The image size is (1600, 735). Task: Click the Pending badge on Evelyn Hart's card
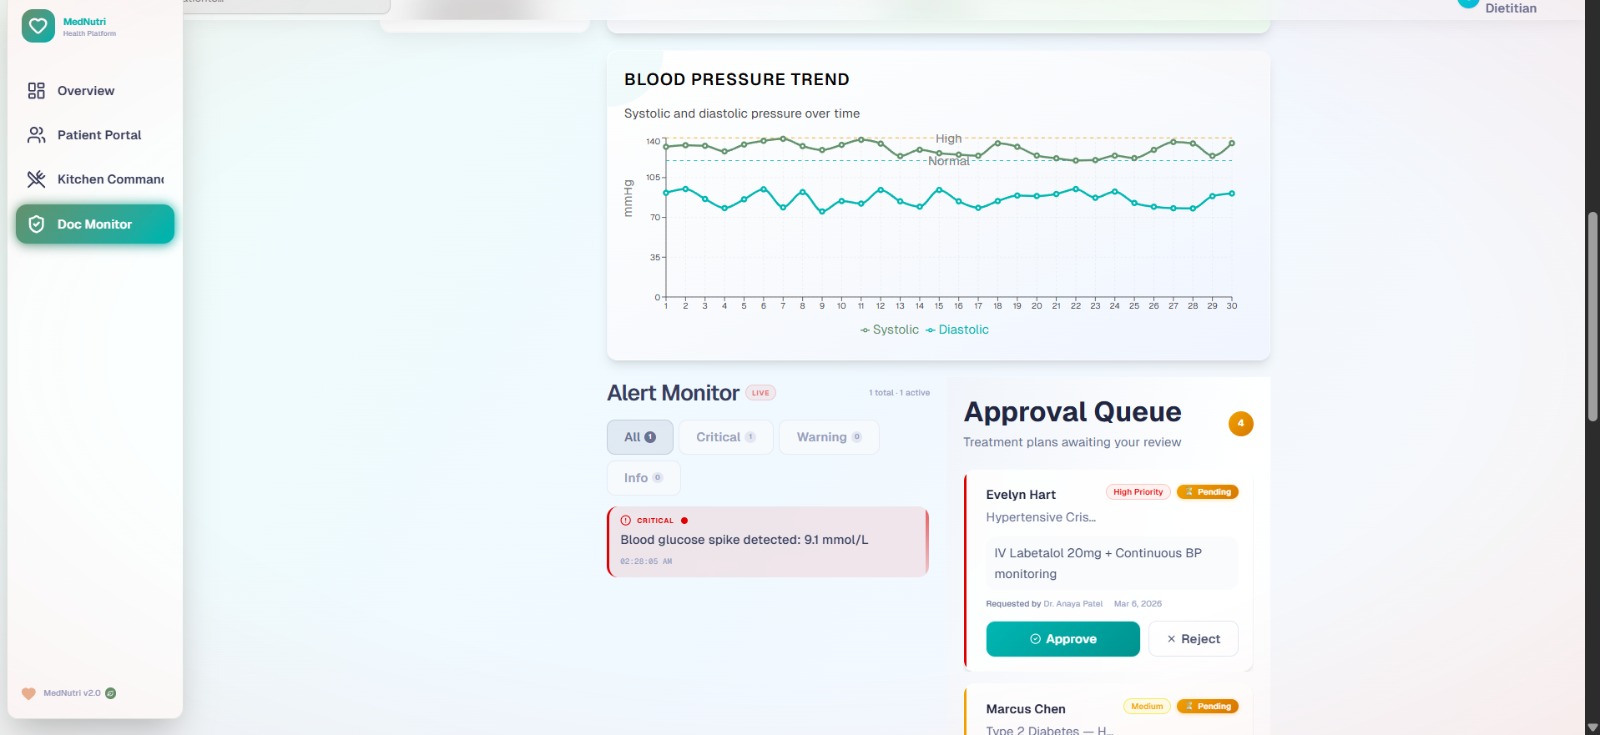[1208, 492]
